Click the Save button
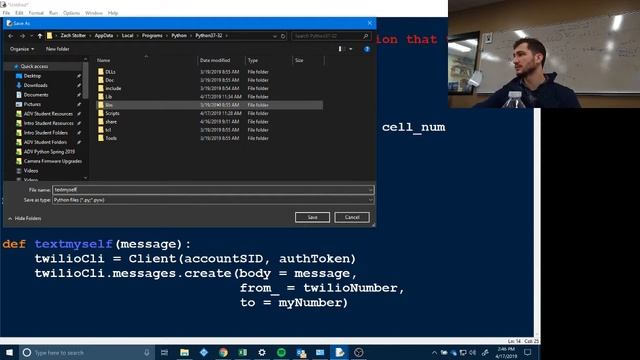 pos(312,217)
